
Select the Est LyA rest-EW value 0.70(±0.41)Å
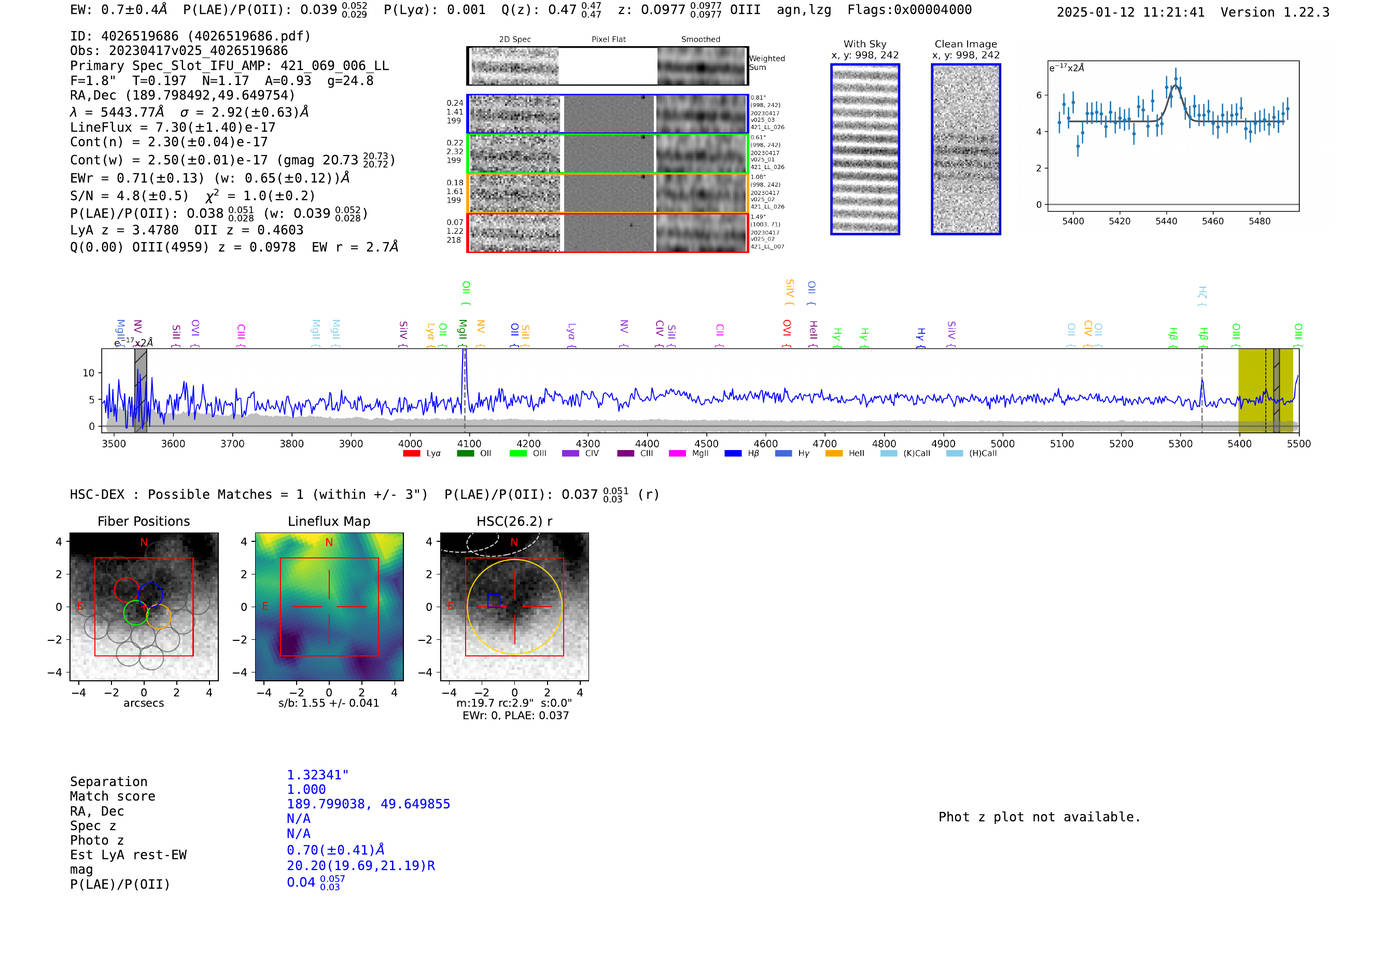[x=336, y=850]
